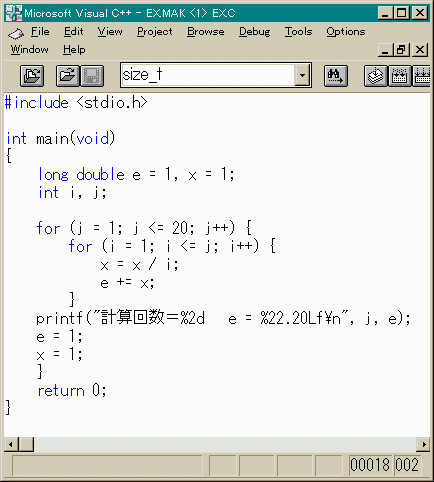Click the horizontal scrollbar right arrow

pos(424,444)
